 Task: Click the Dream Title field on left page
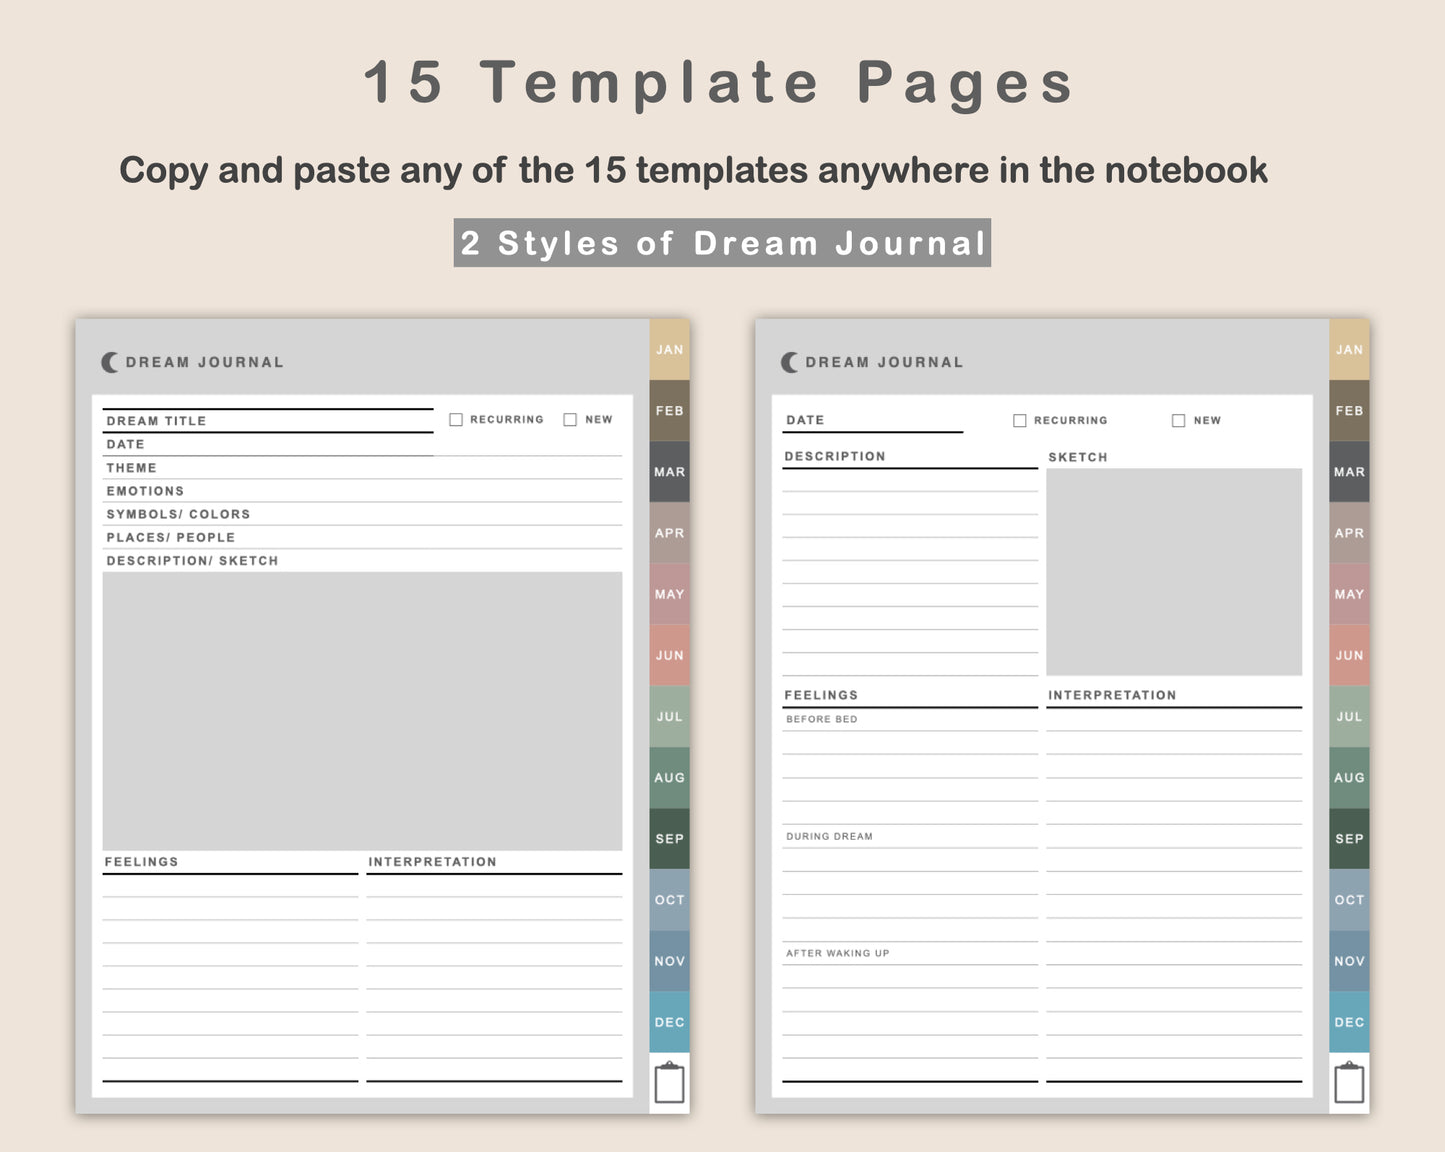[268, 421]
